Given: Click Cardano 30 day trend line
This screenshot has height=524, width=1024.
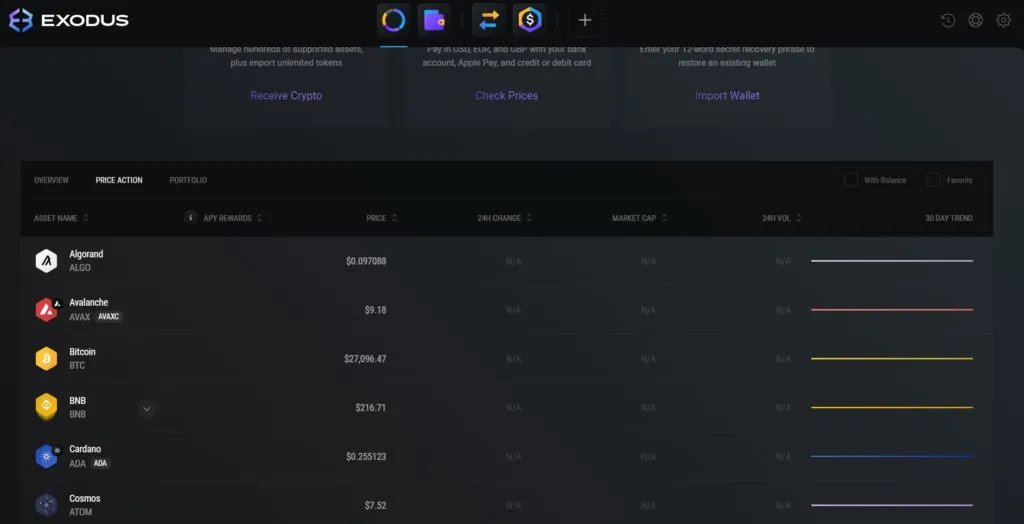Looking at the screenshot, I should pyautogui.click(x=891, y=456).
